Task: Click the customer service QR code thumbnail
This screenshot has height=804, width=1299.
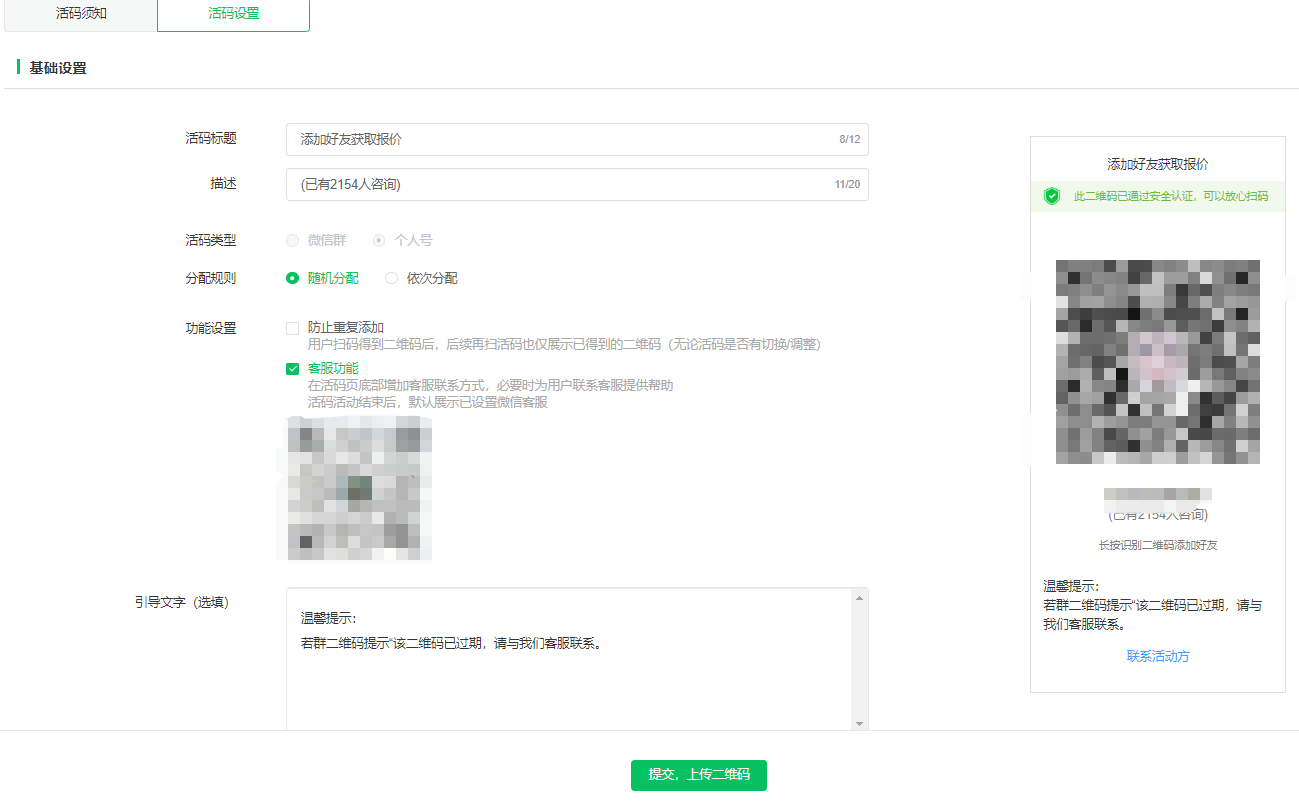Action: [x=359, y=487]
